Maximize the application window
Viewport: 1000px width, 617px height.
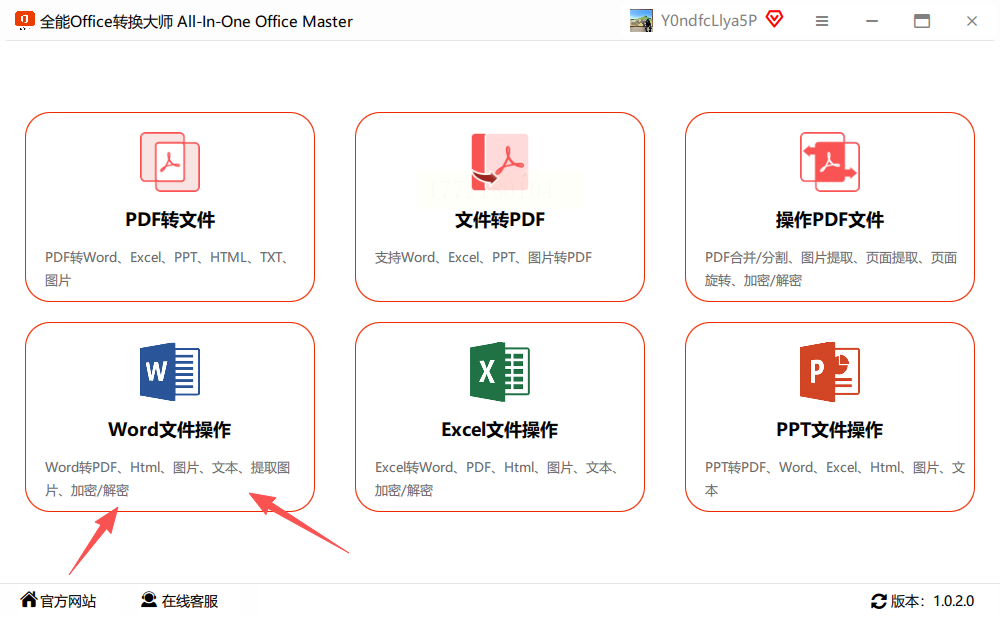(922, 21)
